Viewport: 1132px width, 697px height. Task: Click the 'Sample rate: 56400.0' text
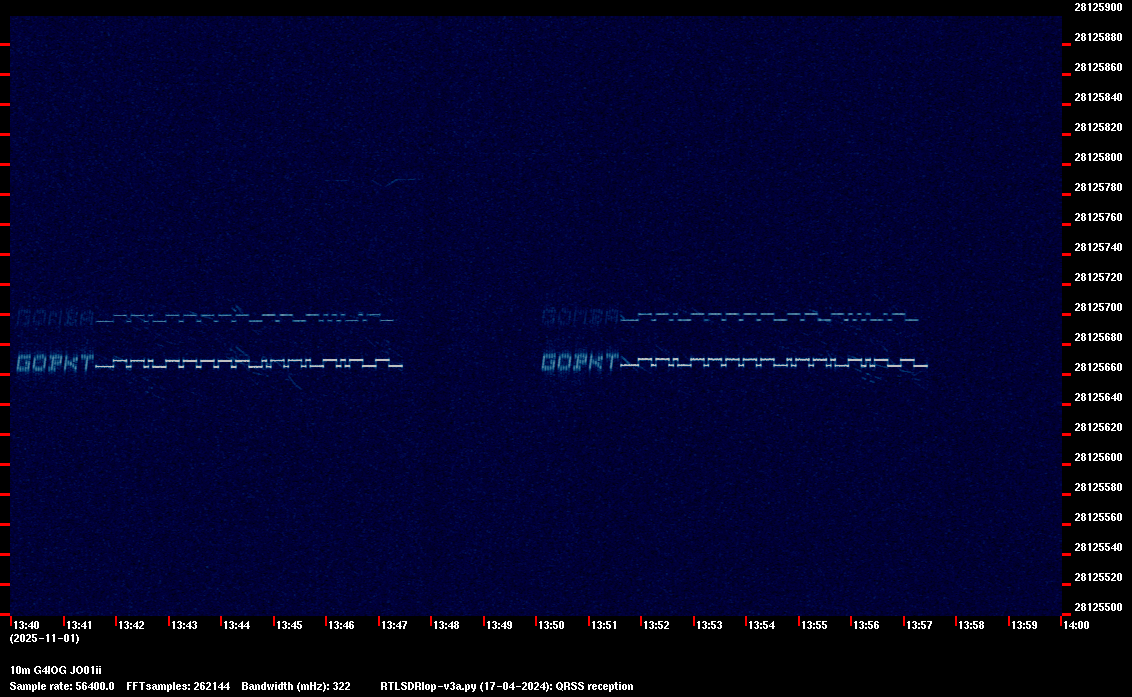(x=62, y=686)
